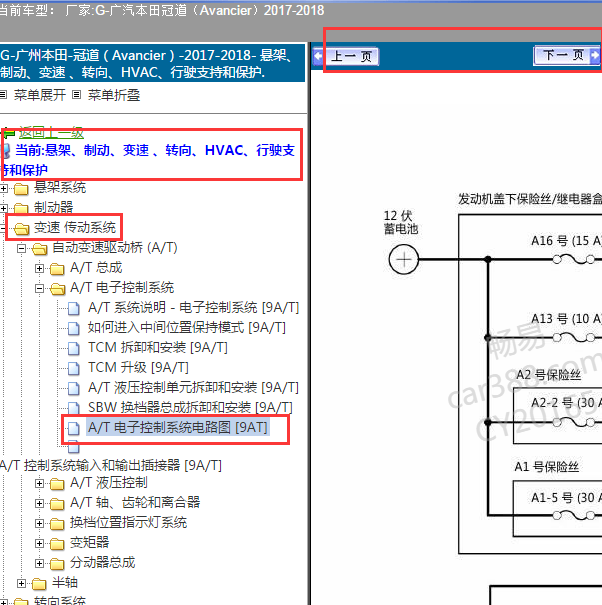Select 变速 传动系统 tree item
This screenshot has height=605, width=602.
click(x=74, y=228)
